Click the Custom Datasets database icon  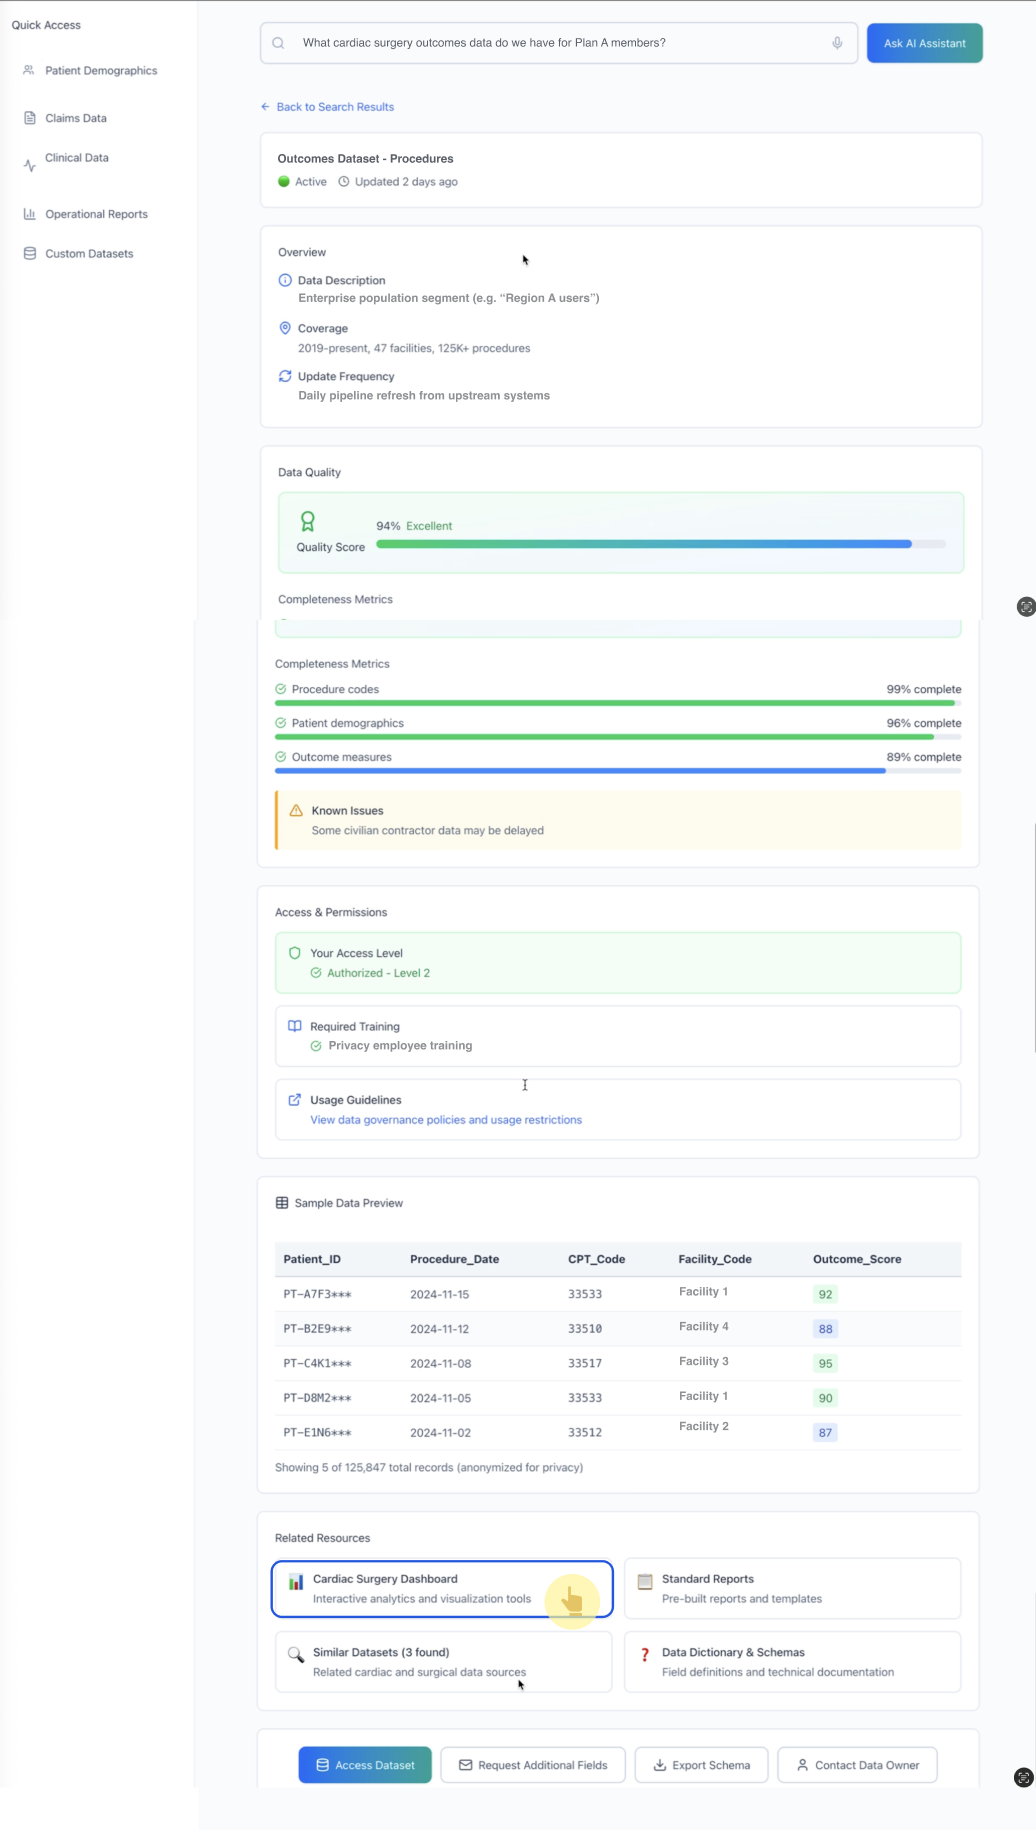(30, 254)
